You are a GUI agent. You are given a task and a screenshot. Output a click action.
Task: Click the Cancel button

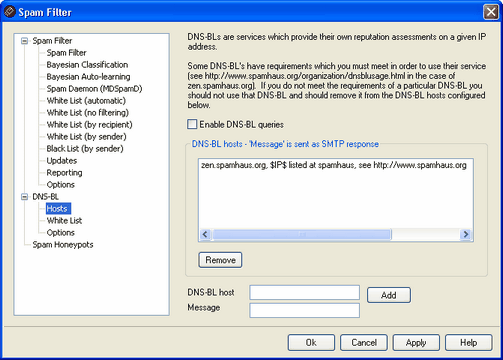point(364,343)
